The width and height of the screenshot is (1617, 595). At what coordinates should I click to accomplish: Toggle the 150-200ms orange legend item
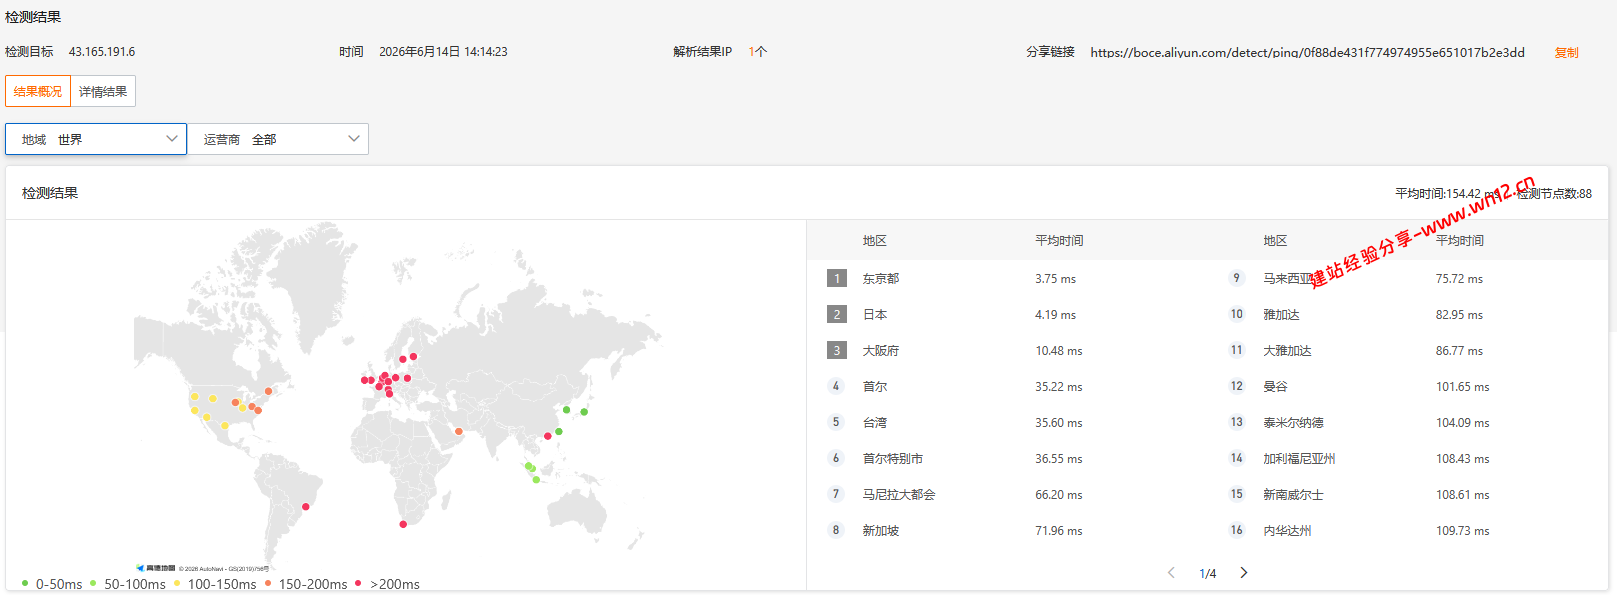[x=306, y=584]
